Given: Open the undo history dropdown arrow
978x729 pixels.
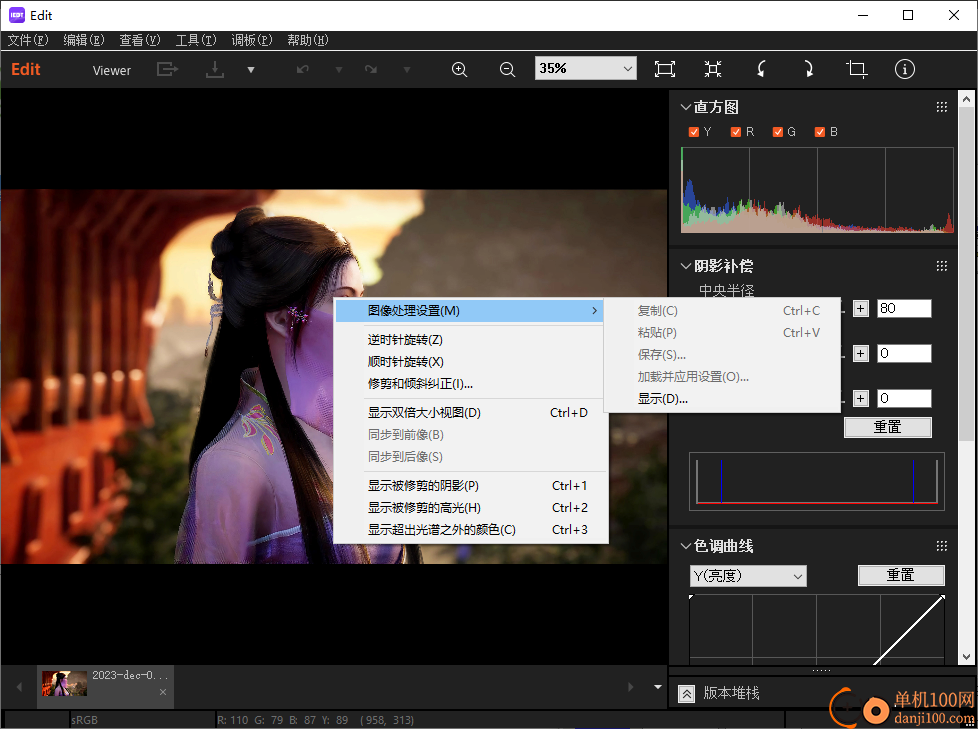Looking at the screenshot, I should pyautogui.click(x=339, y=70).
